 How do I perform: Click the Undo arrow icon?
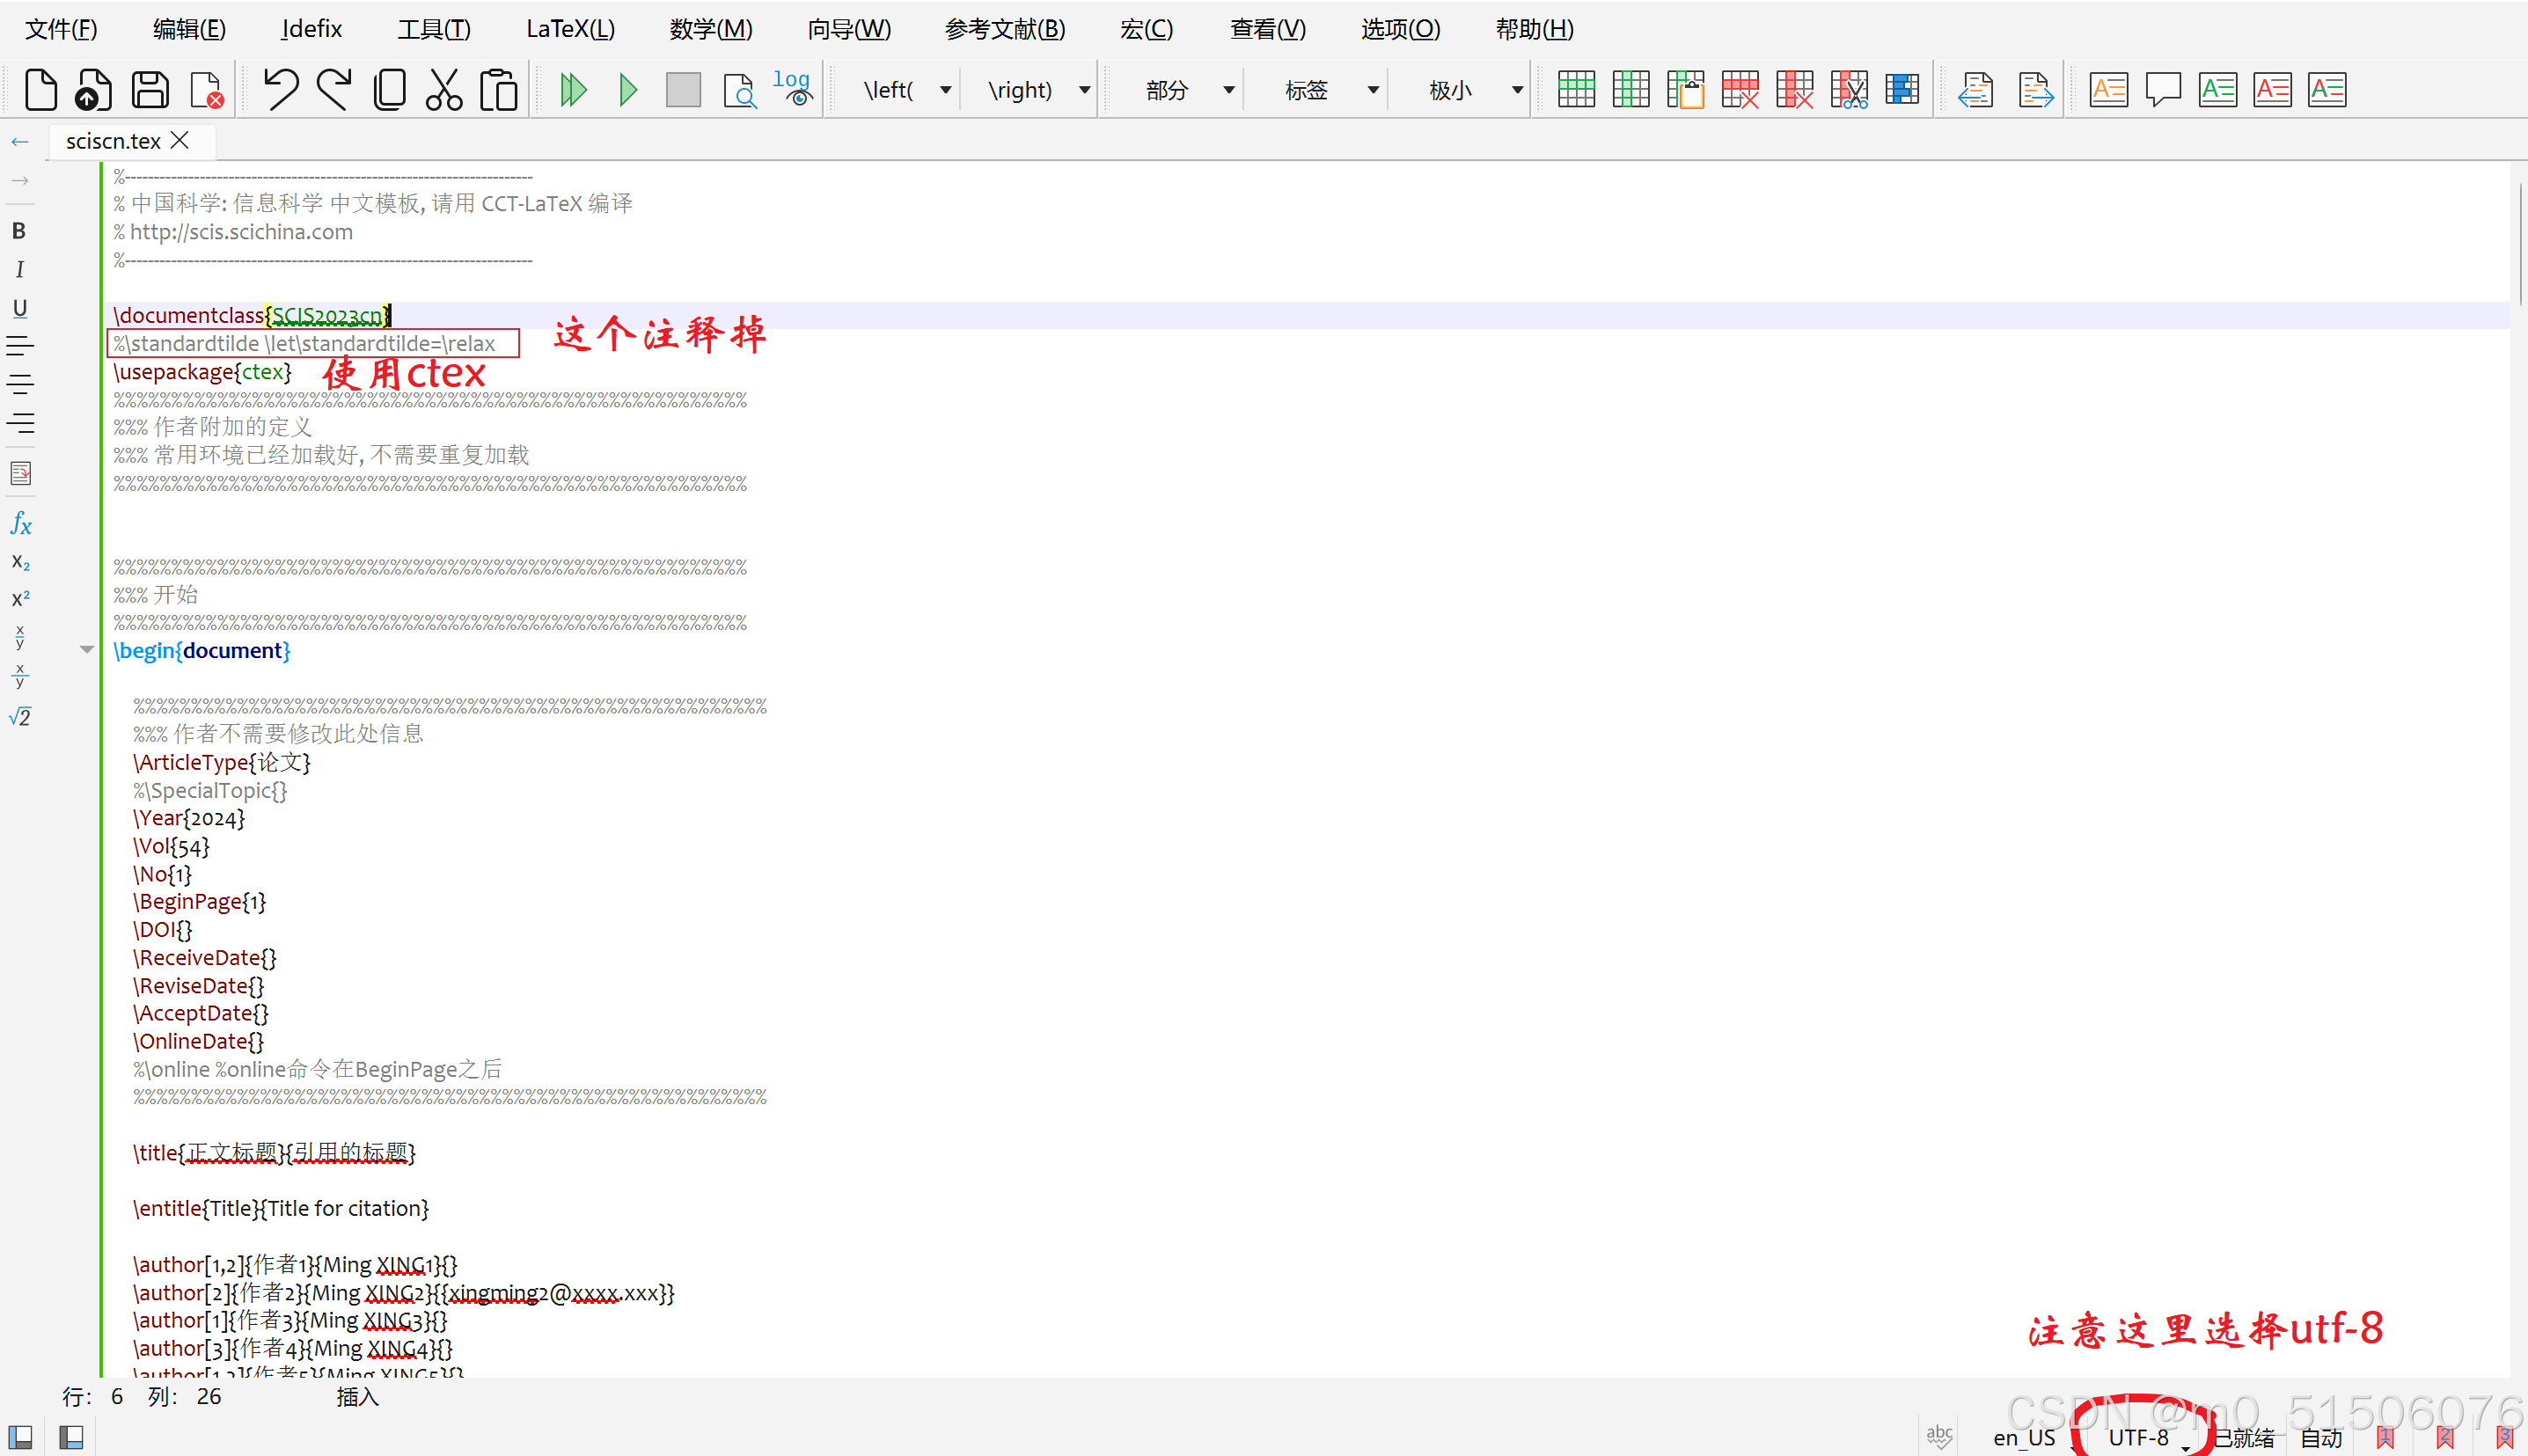[x=280, y=90]
